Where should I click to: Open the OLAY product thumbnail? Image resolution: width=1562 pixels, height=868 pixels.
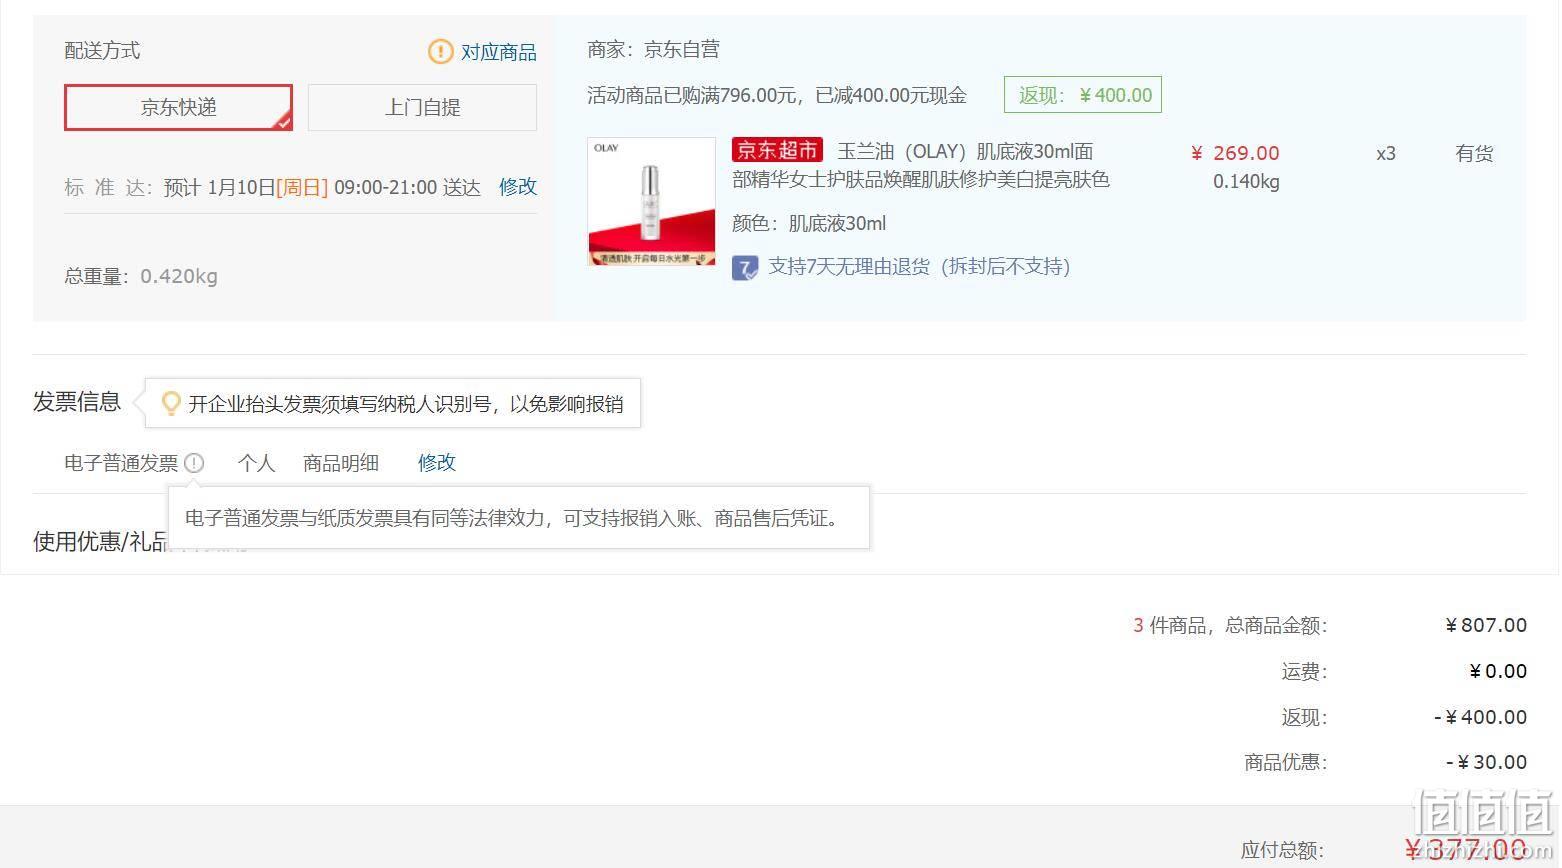point(652,201)
